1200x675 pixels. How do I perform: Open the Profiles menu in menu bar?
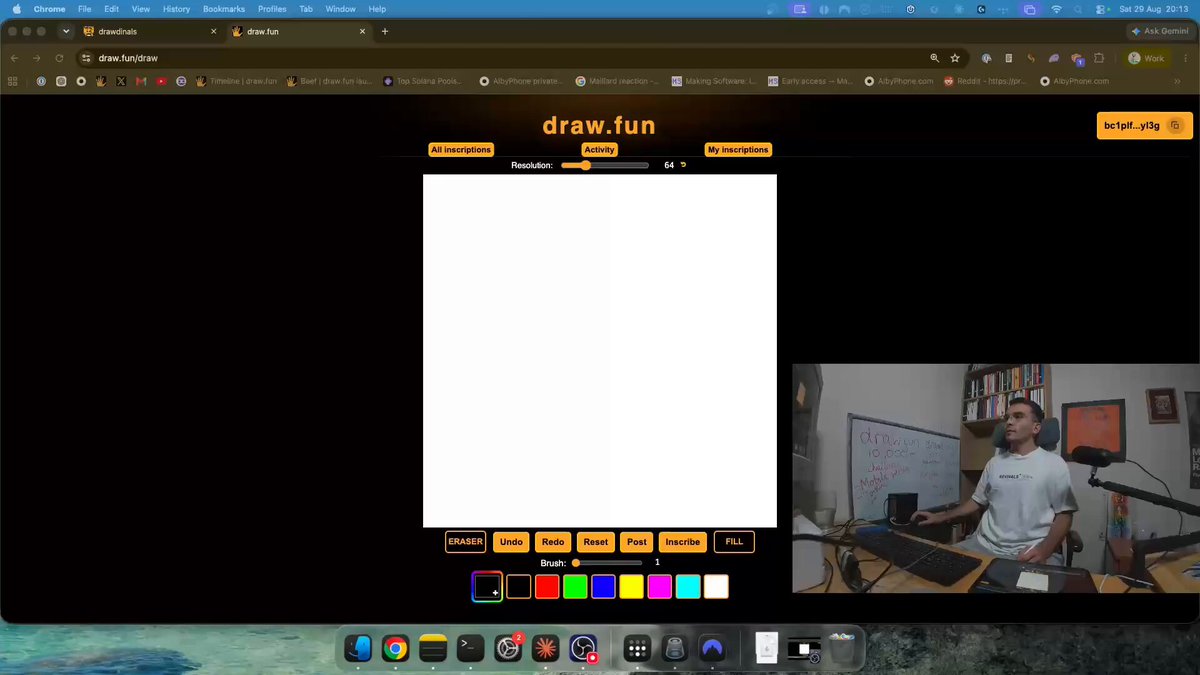click(272, 9)
